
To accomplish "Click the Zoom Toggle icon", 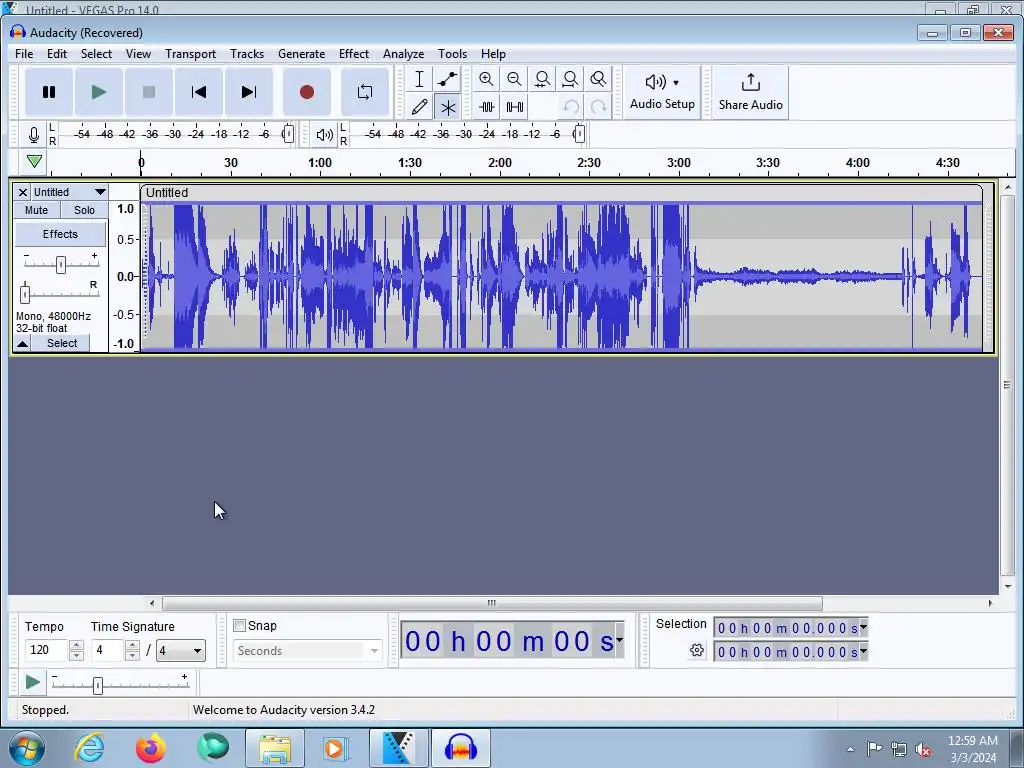I will coord(598,80).
